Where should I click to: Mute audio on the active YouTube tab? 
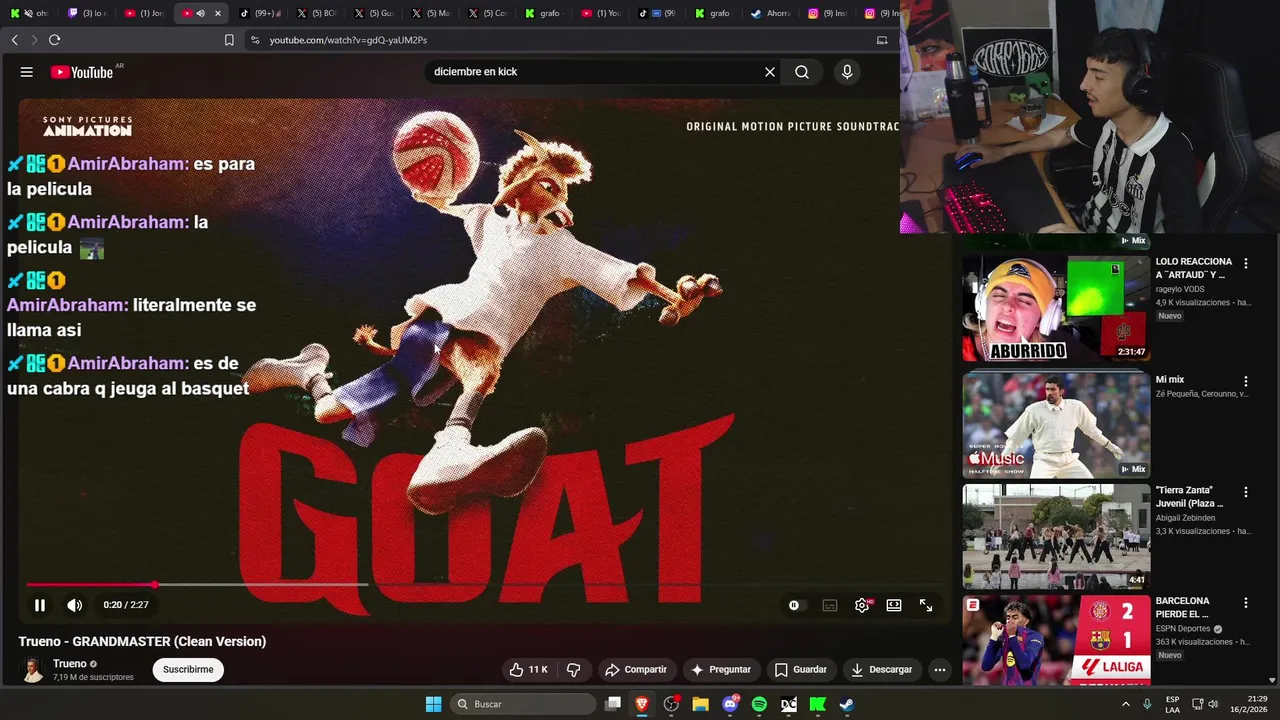(x=200, y=13)
